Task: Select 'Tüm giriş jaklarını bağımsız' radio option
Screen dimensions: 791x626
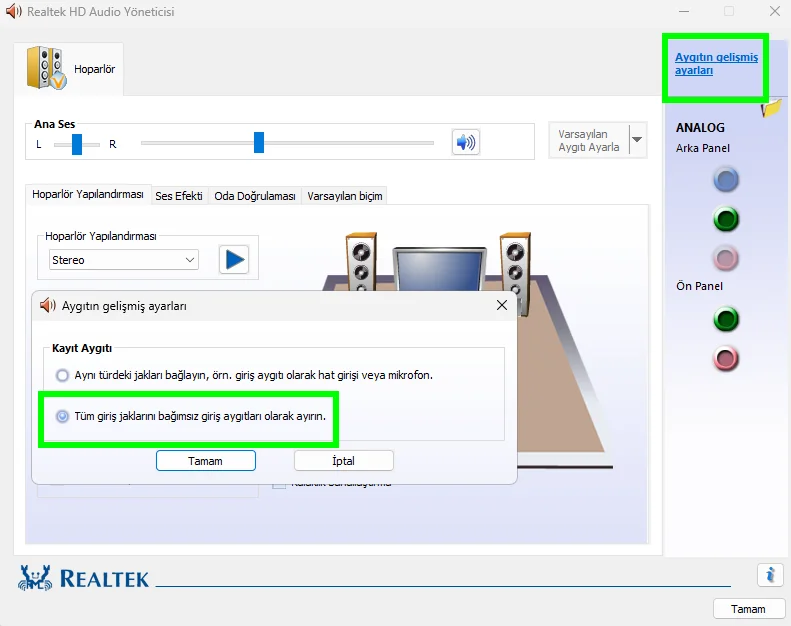Action: coord(62,416)
